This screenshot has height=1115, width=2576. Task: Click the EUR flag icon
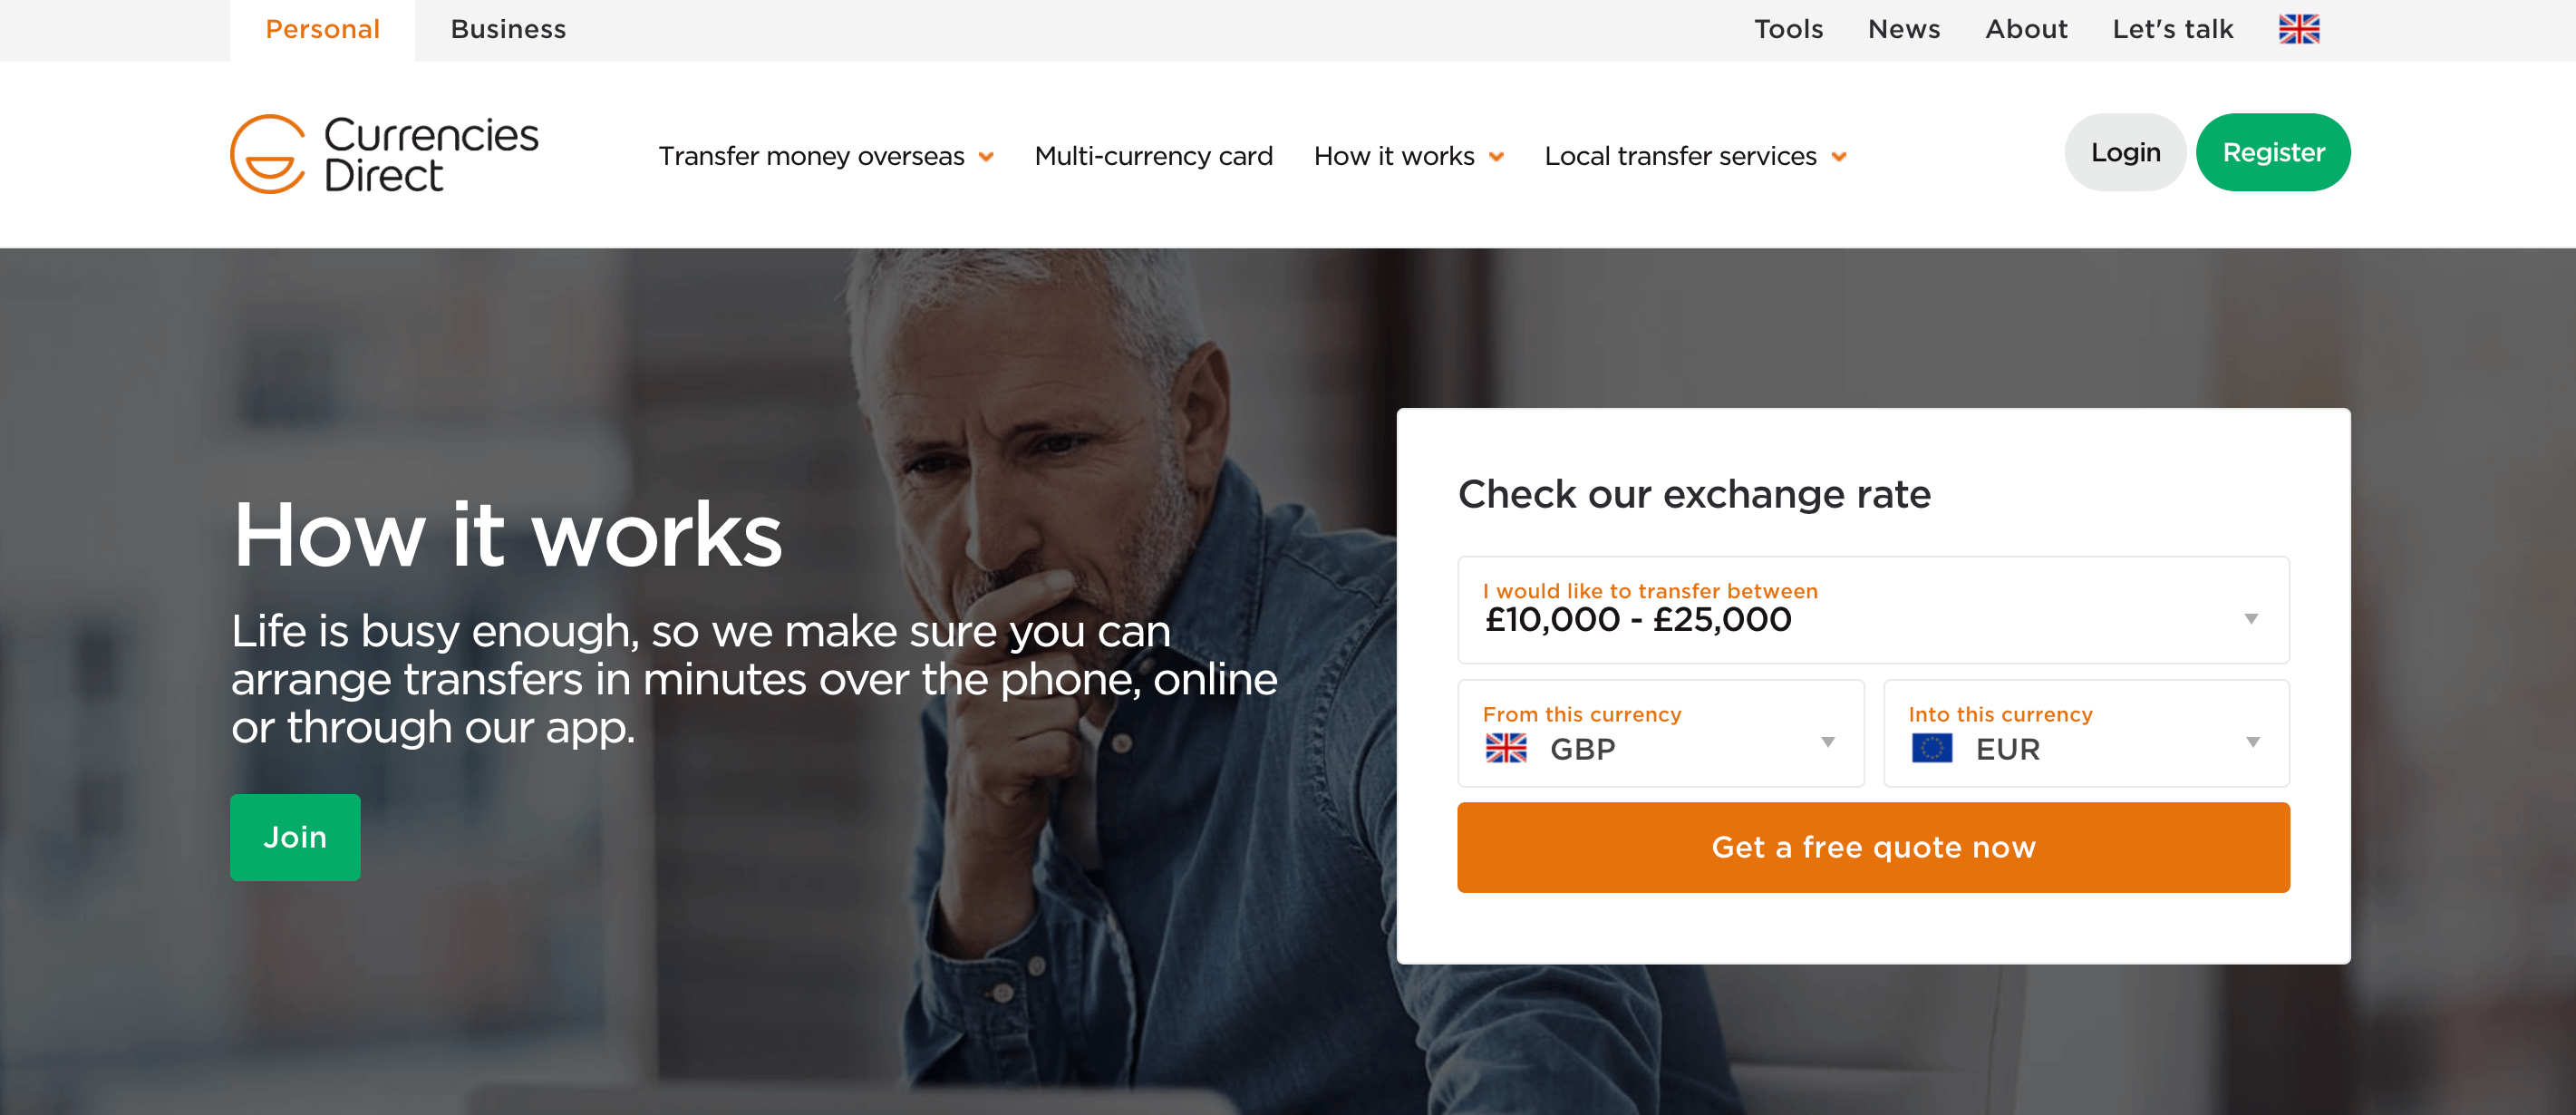[x=1931, y=748]
